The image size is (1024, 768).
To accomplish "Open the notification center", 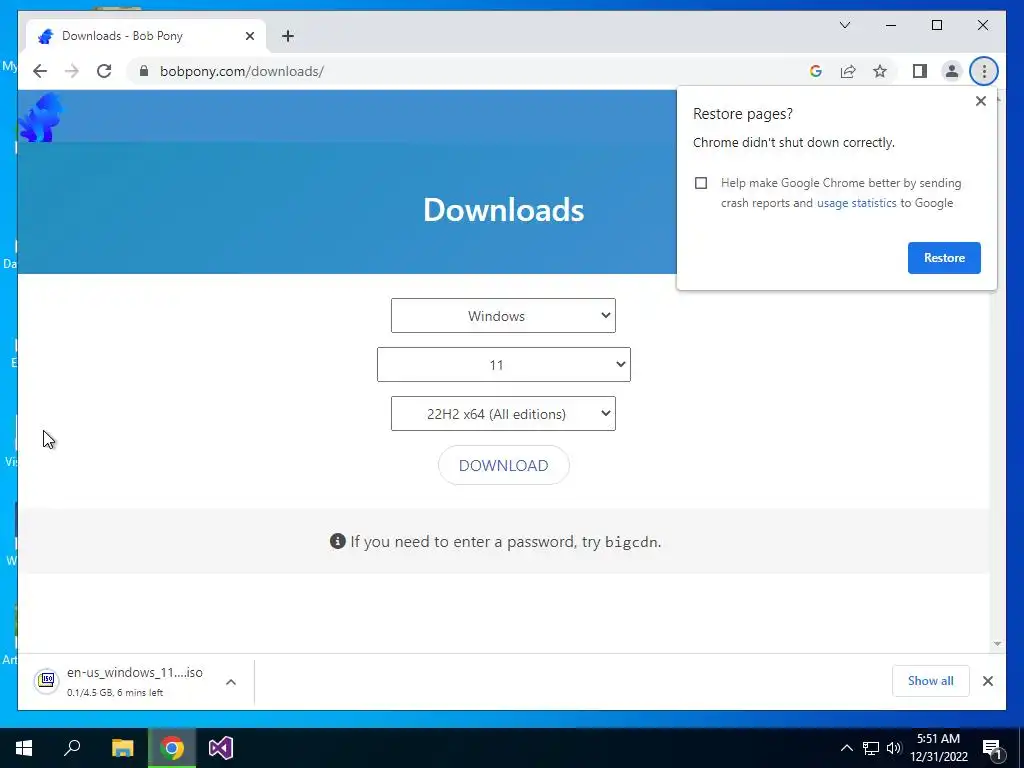I will click(991, 748).
